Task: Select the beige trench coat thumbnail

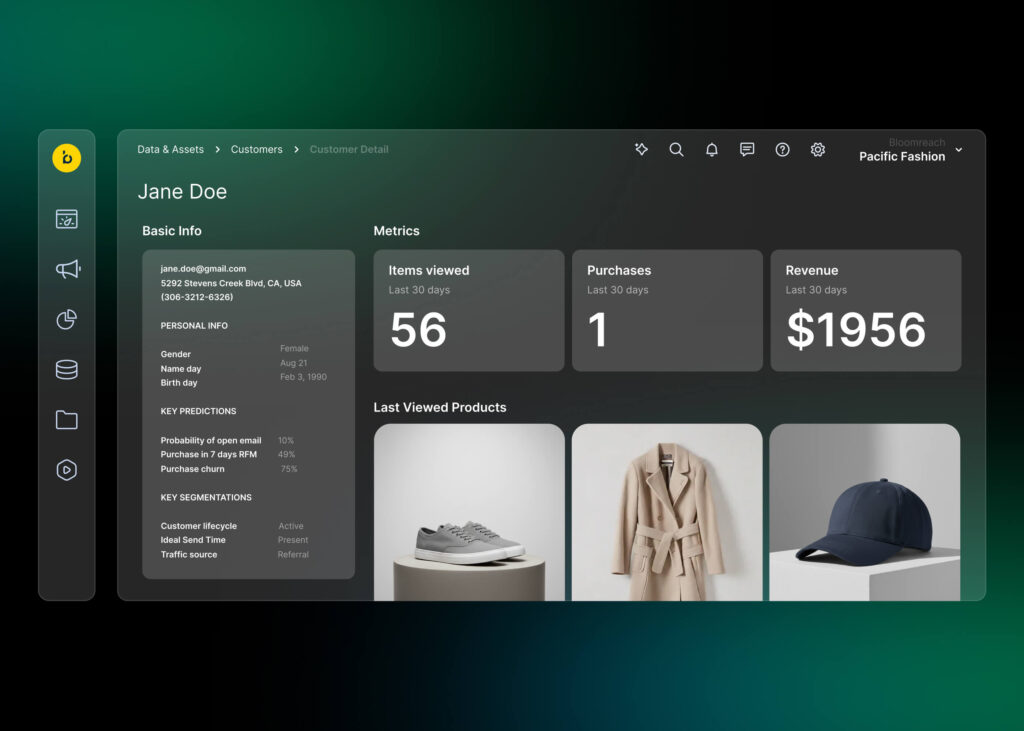Action: 667,512
